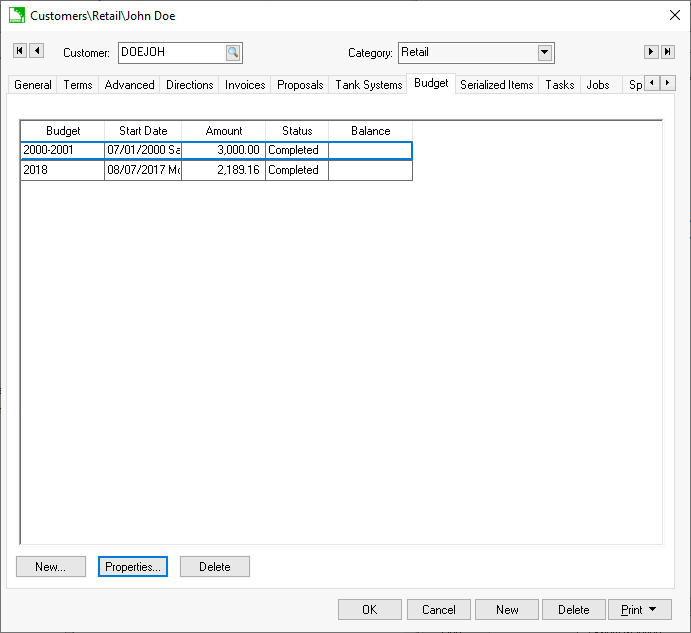The image size is (691, 633).
Task: Switch to the Invoices tab
Action: click(x=245, y=85)
